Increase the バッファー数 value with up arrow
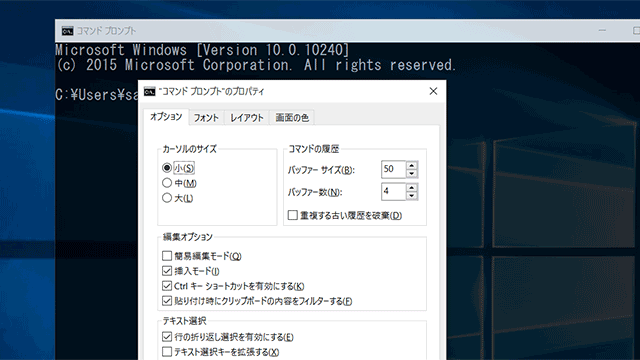 coord(412,188)
